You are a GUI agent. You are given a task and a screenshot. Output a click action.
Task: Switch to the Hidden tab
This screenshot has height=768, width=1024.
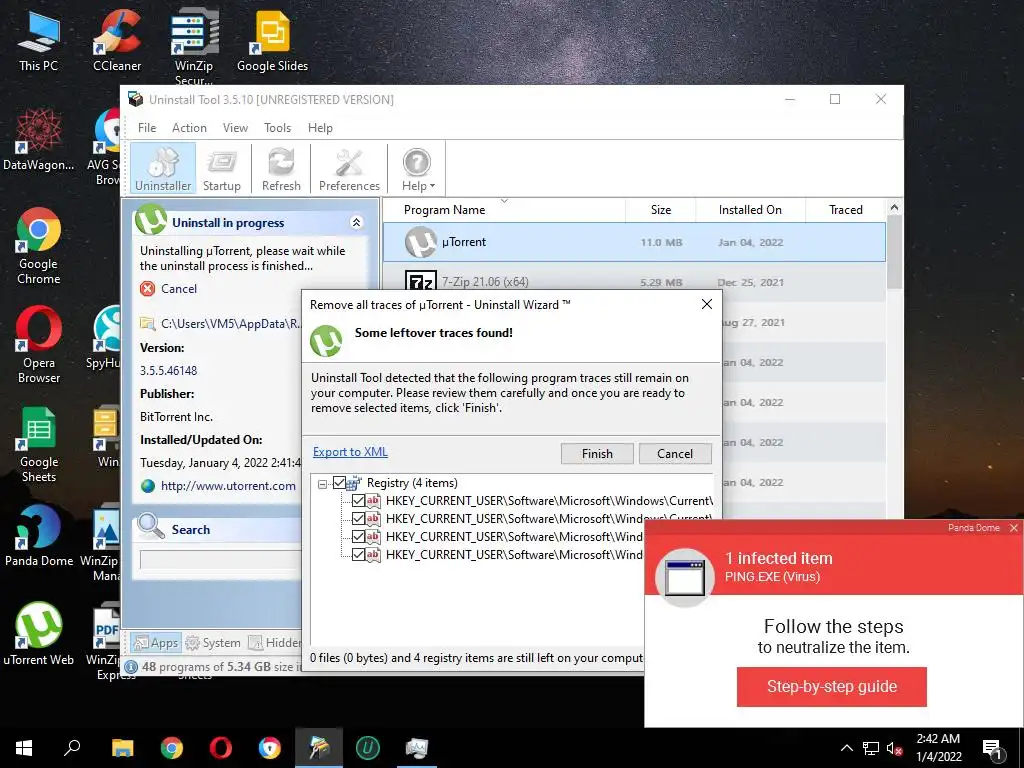point(274,643)
